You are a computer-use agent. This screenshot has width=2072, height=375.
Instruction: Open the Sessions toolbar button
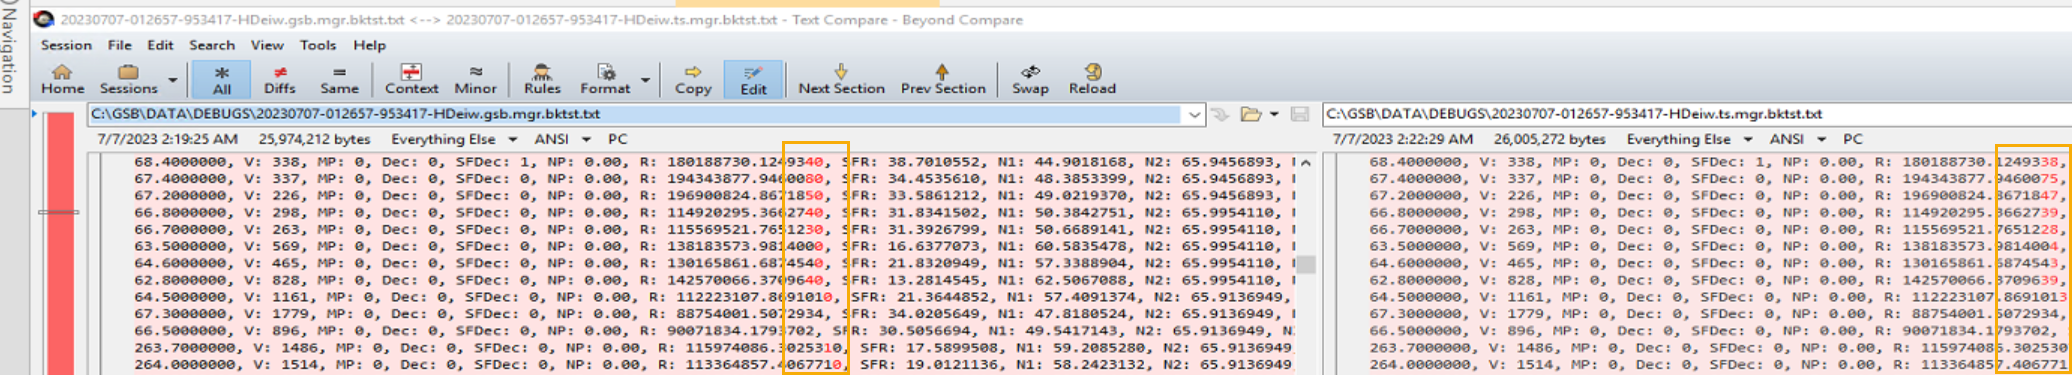pyautogui.click(x=128, y=79)
